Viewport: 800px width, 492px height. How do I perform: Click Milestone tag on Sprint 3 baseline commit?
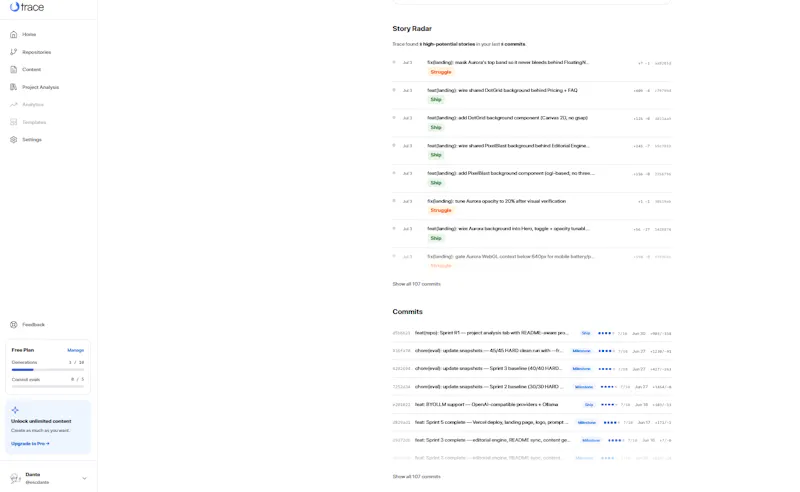tap(582, 369)
